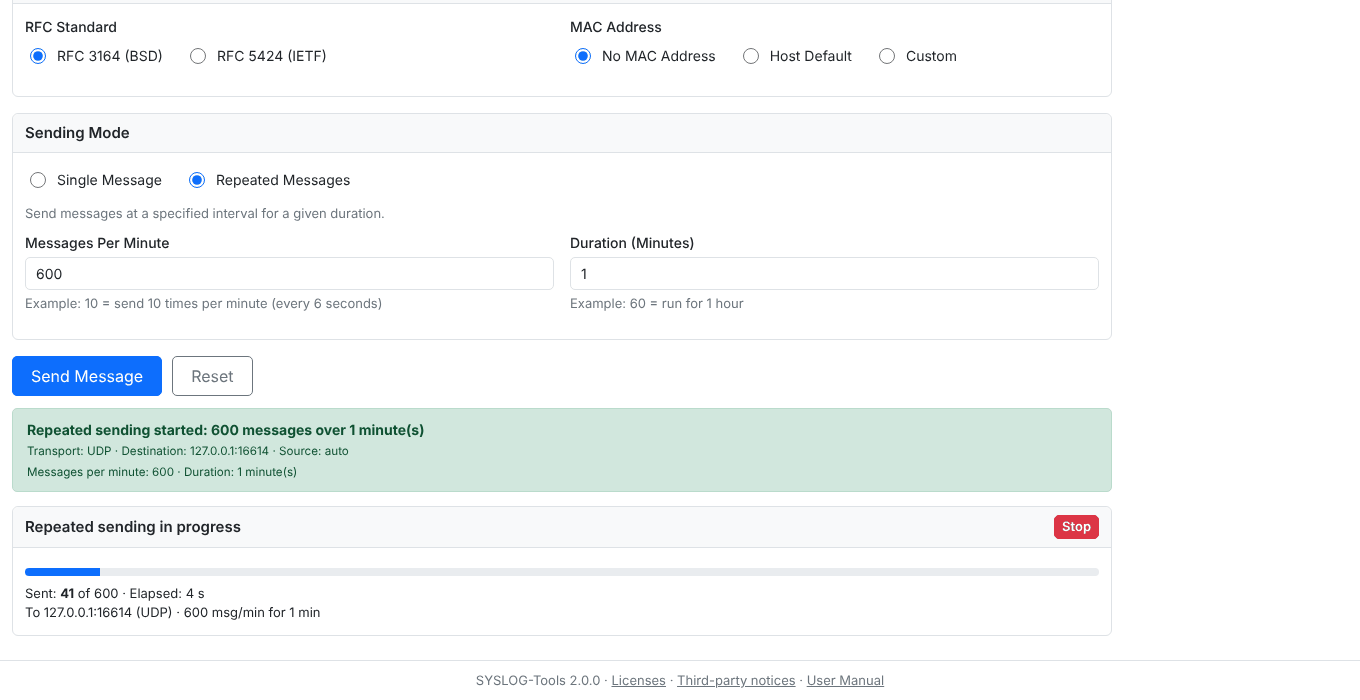This screenshot has height=700, width=1360.
Task: Click the 'Messages Per Minute' label
Action: pyautogui.click(x=97, y=243)
